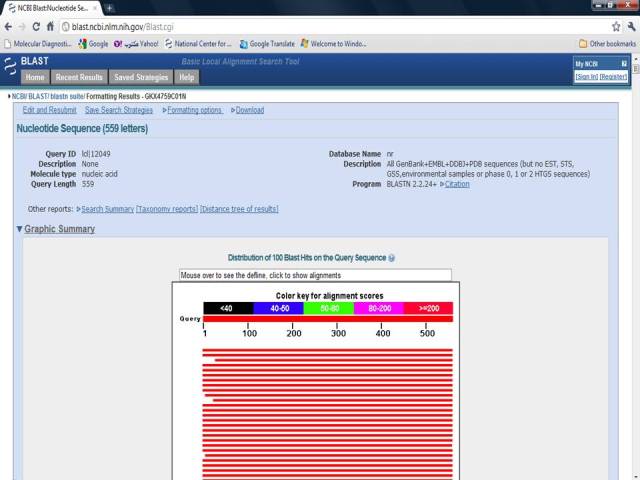Open the Taxonomy reports link
The height and width of the screenshot is (480, 640).
pos(167,209)
